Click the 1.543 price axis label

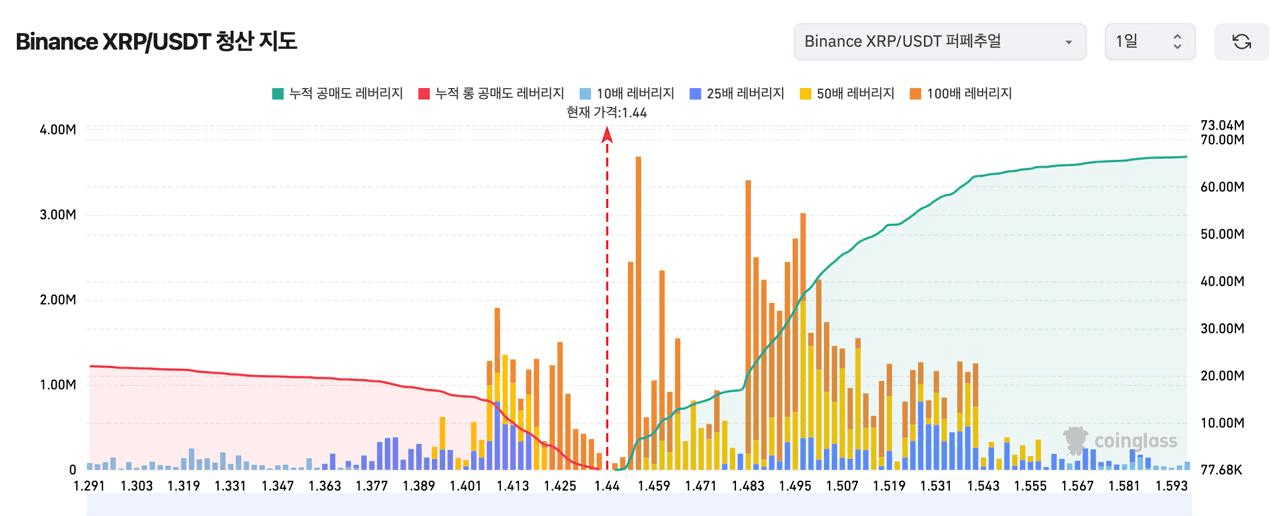(982, 486)
